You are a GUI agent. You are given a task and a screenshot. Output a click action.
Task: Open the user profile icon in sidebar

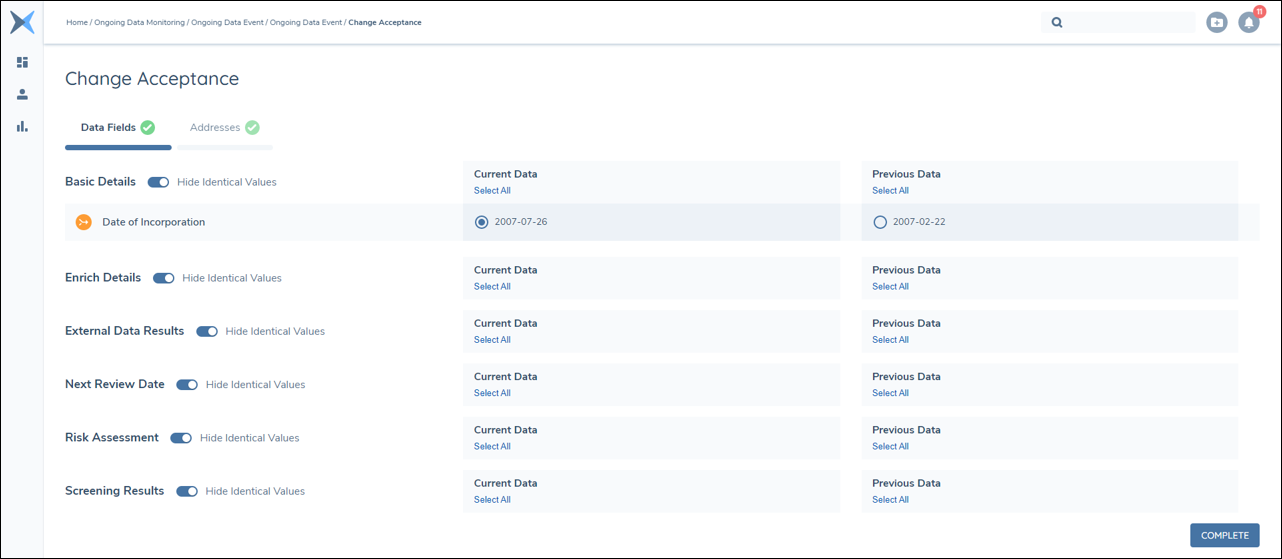[x=22, y=94]
